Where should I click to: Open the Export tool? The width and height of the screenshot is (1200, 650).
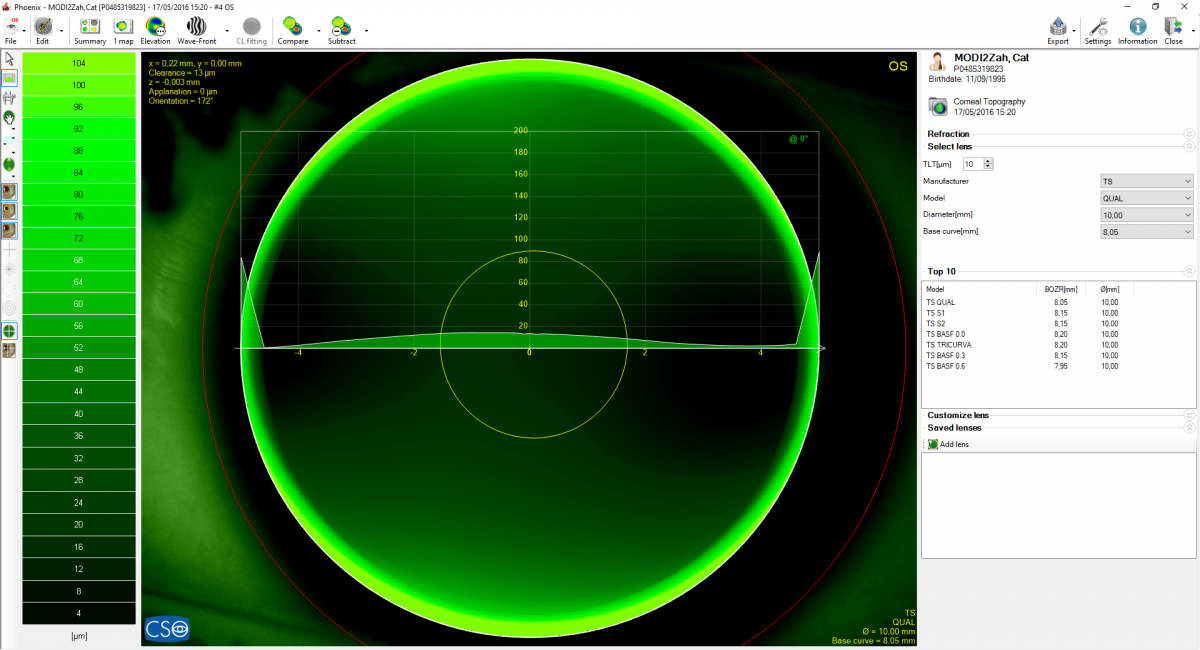(x=1057, y=30)
